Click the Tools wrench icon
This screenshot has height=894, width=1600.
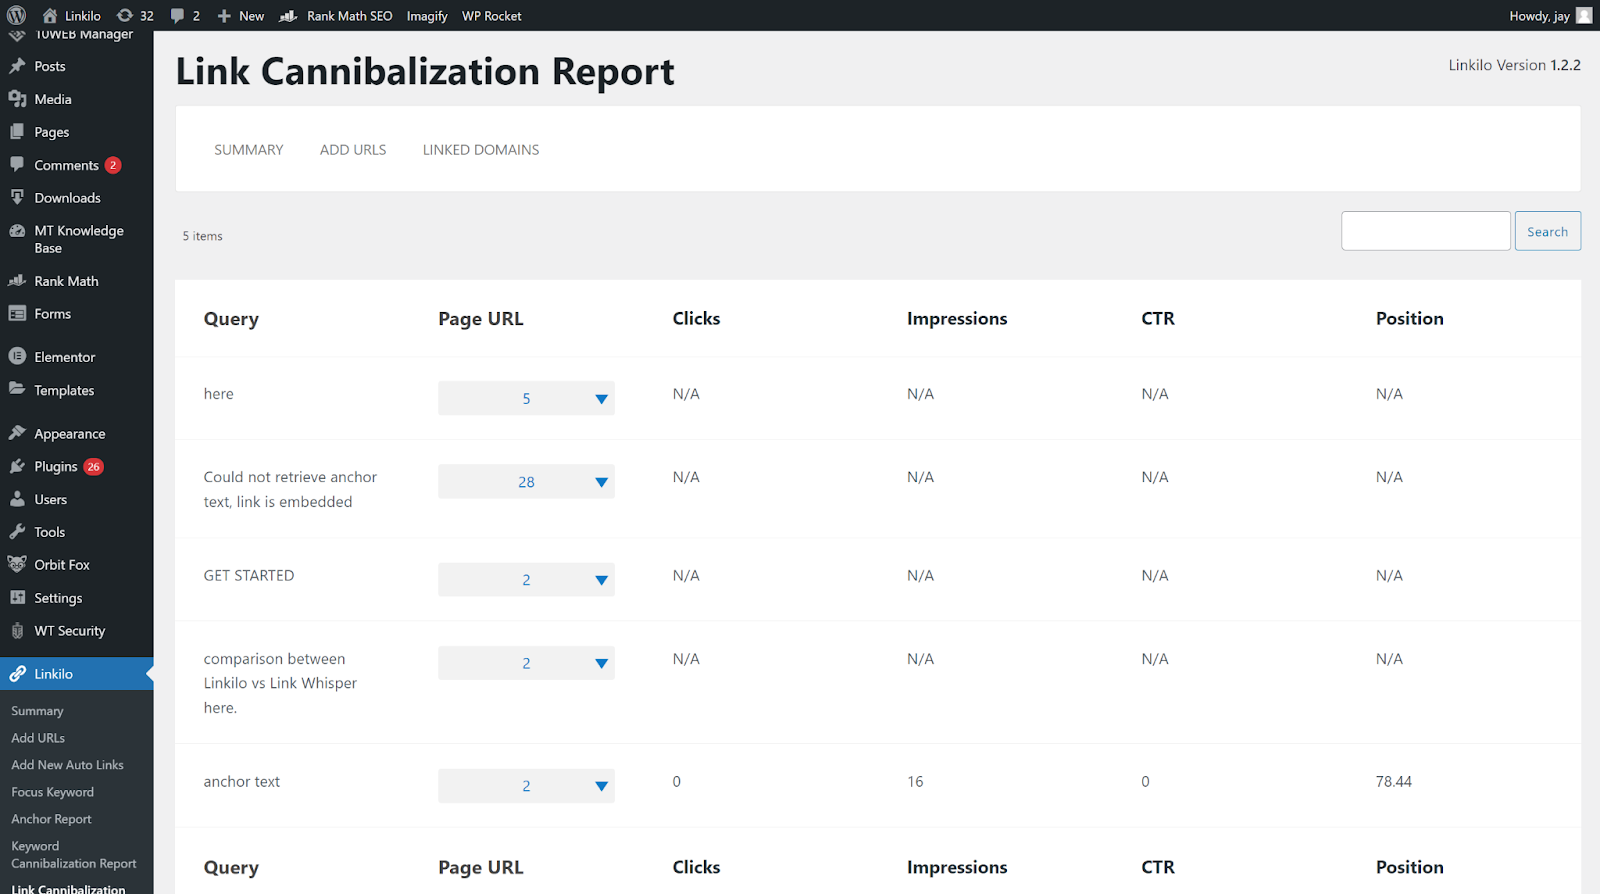(x=17, y=532)
